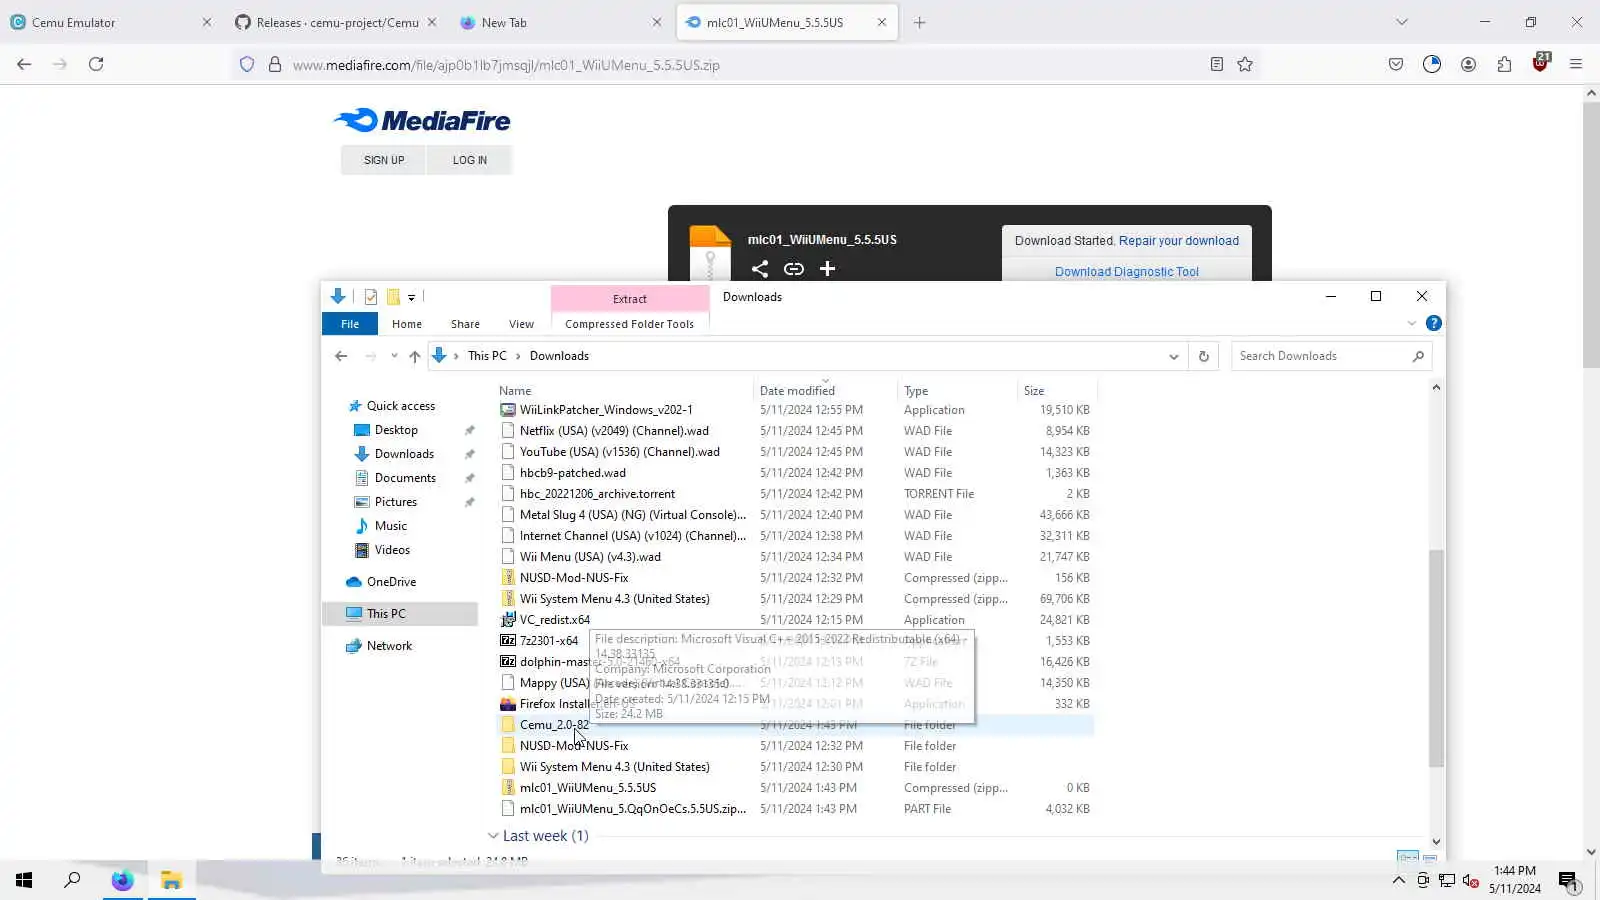Open Windows Start menu
The width and height of the screenshot is (1600, 900).
coord(24,880)
